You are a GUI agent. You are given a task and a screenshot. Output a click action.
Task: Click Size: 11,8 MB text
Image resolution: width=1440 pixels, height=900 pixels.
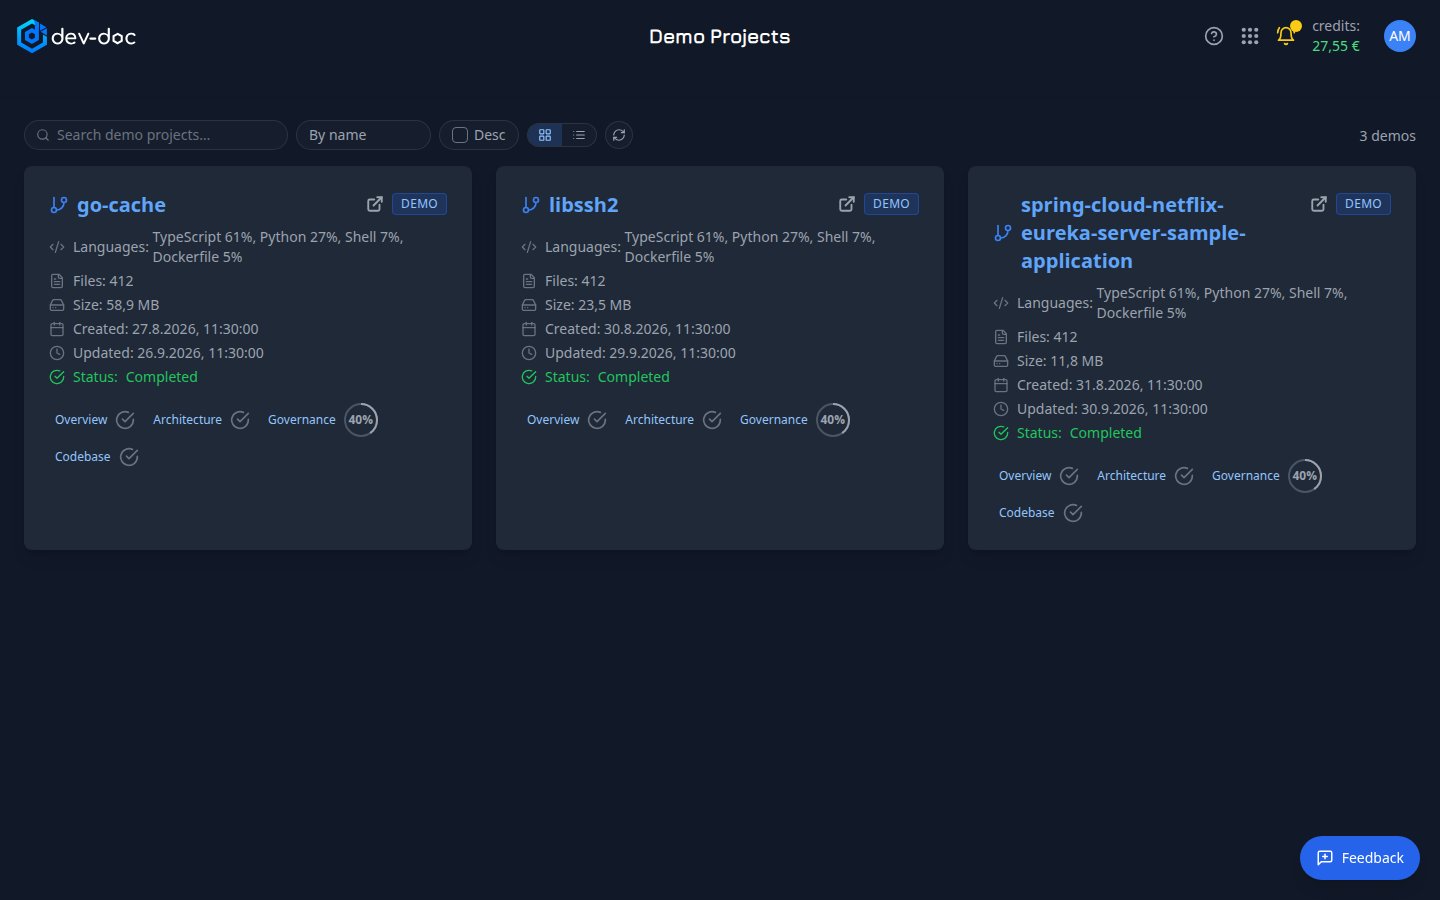click(1060, 361)
